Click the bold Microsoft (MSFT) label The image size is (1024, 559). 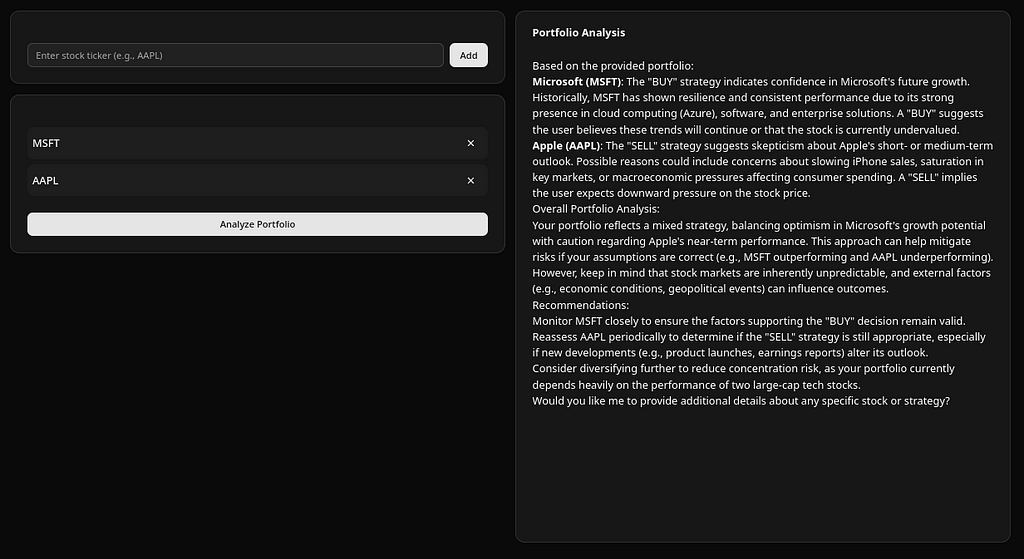[577, 82]
